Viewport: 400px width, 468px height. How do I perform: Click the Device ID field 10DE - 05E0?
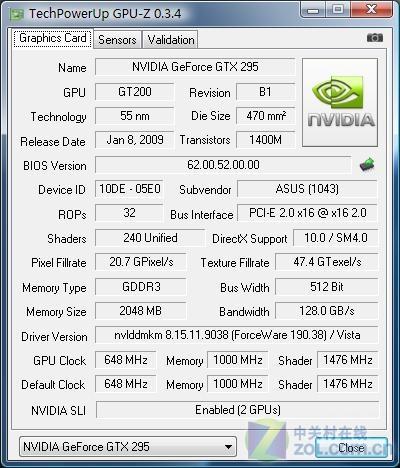(x=129, y=189)
